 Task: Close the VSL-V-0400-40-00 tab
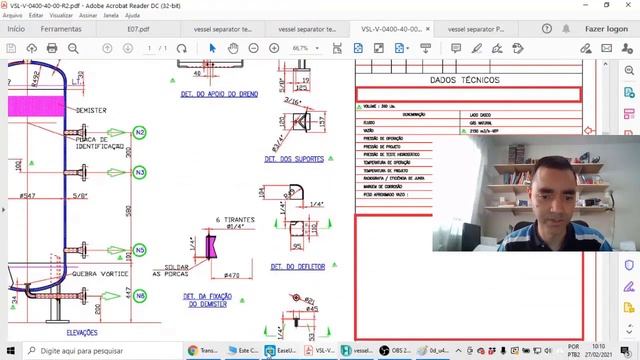[x=428, y=29]
